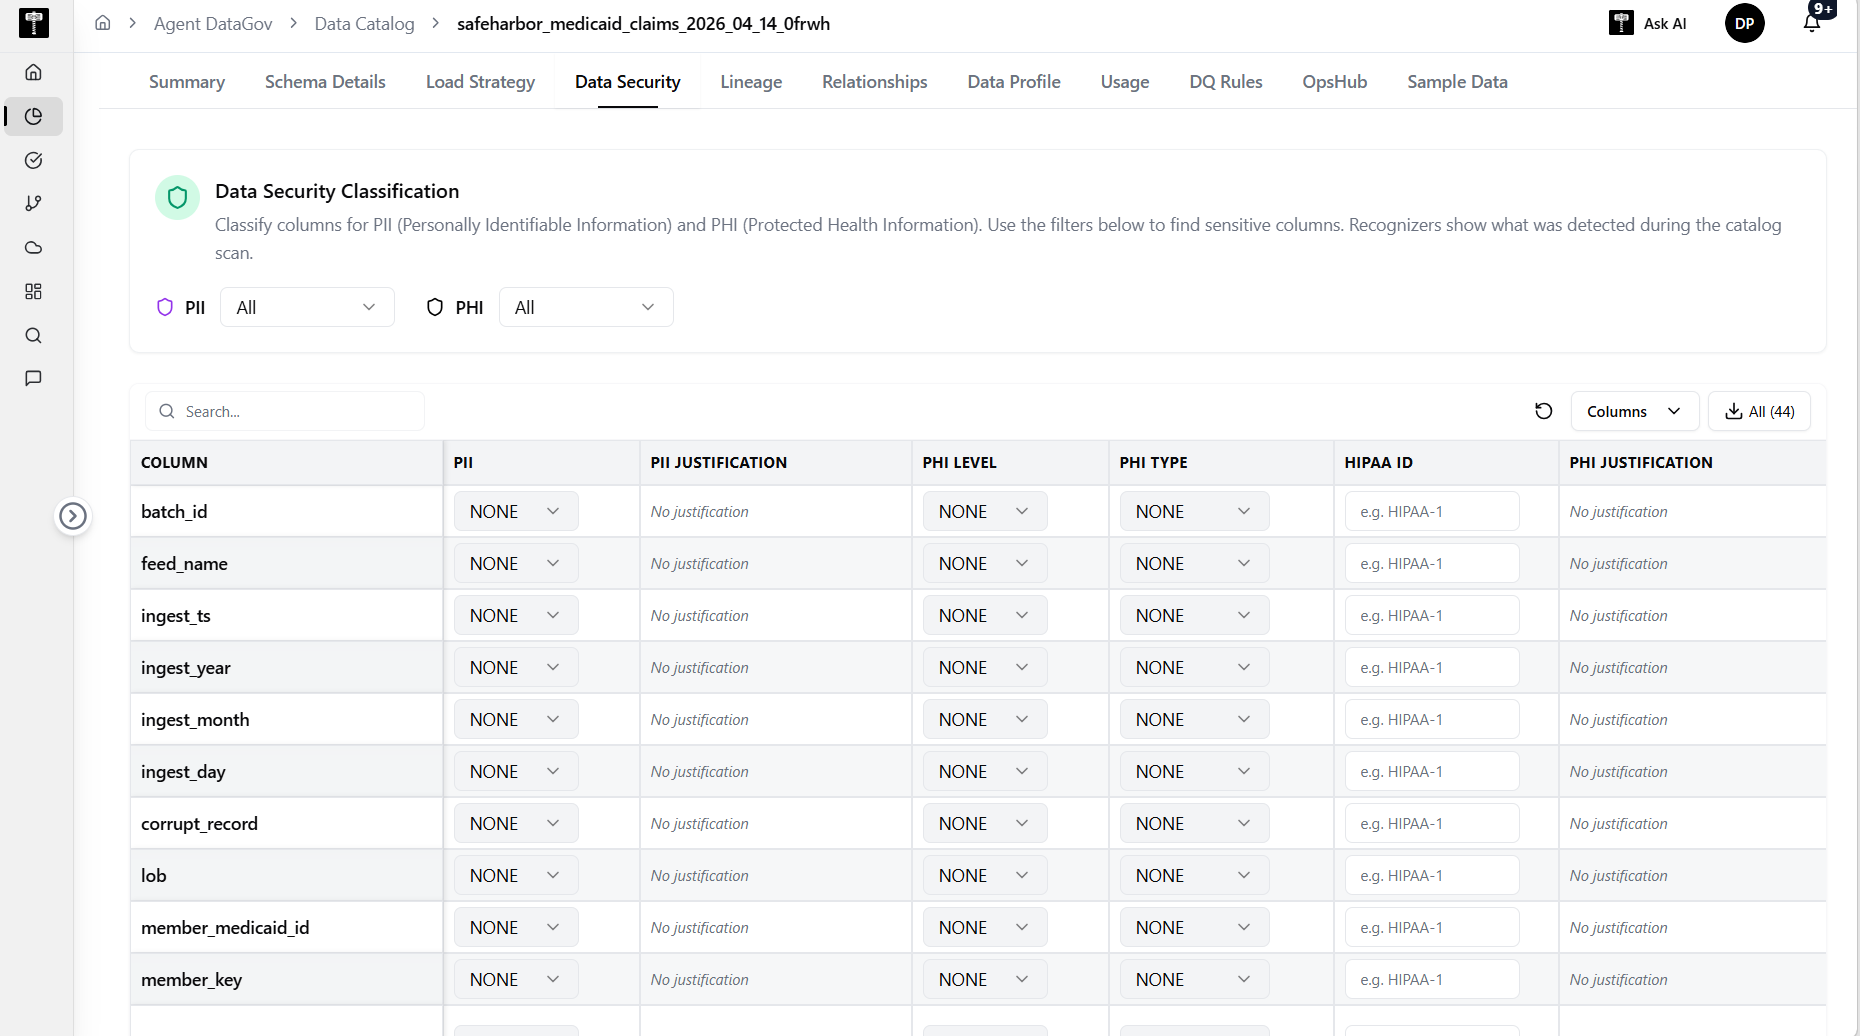This screenshot has width=1860, height=1036.
Task: Open PII dropdown for ingest_year
Action: click(516, 667)
